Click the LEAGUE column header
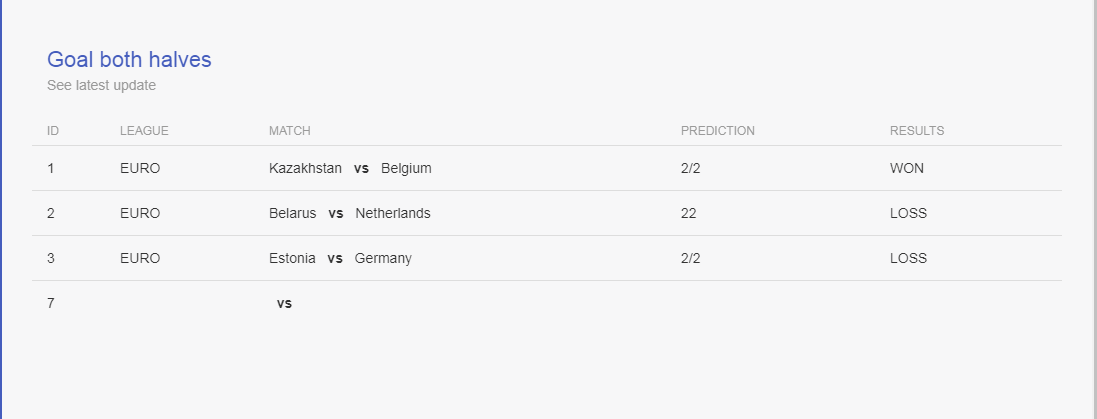The width and height of the screenshot is (1097, 419). pyautogui.click(x=144, y=131)
